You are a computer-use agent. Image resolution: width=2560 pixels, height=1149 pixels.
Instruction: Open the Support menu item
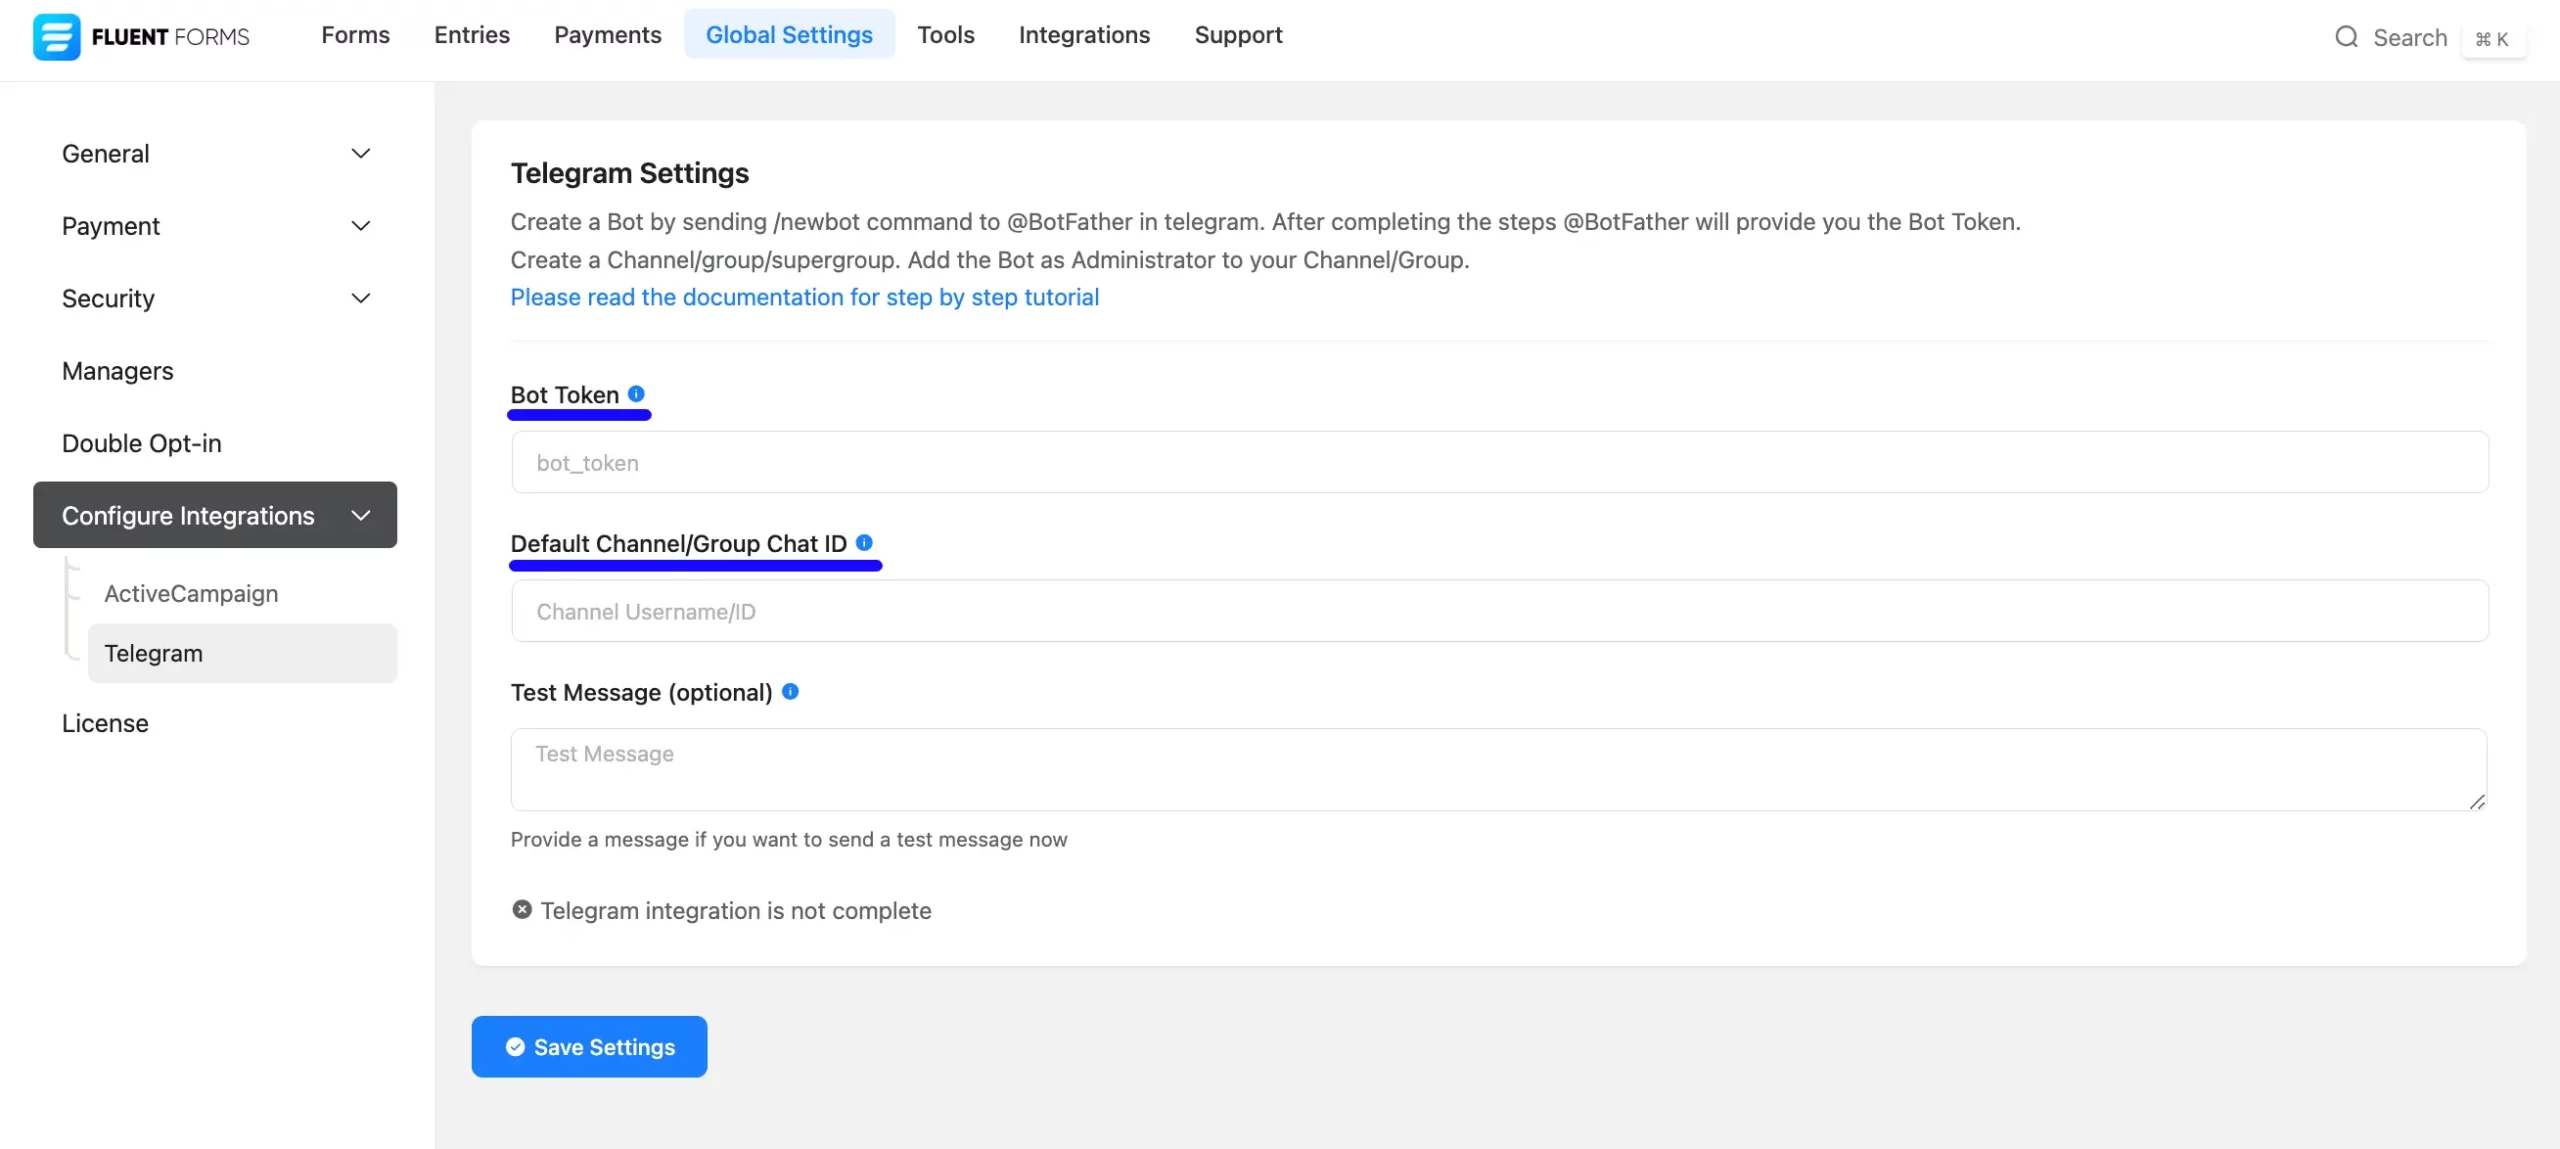point(1238,35)
